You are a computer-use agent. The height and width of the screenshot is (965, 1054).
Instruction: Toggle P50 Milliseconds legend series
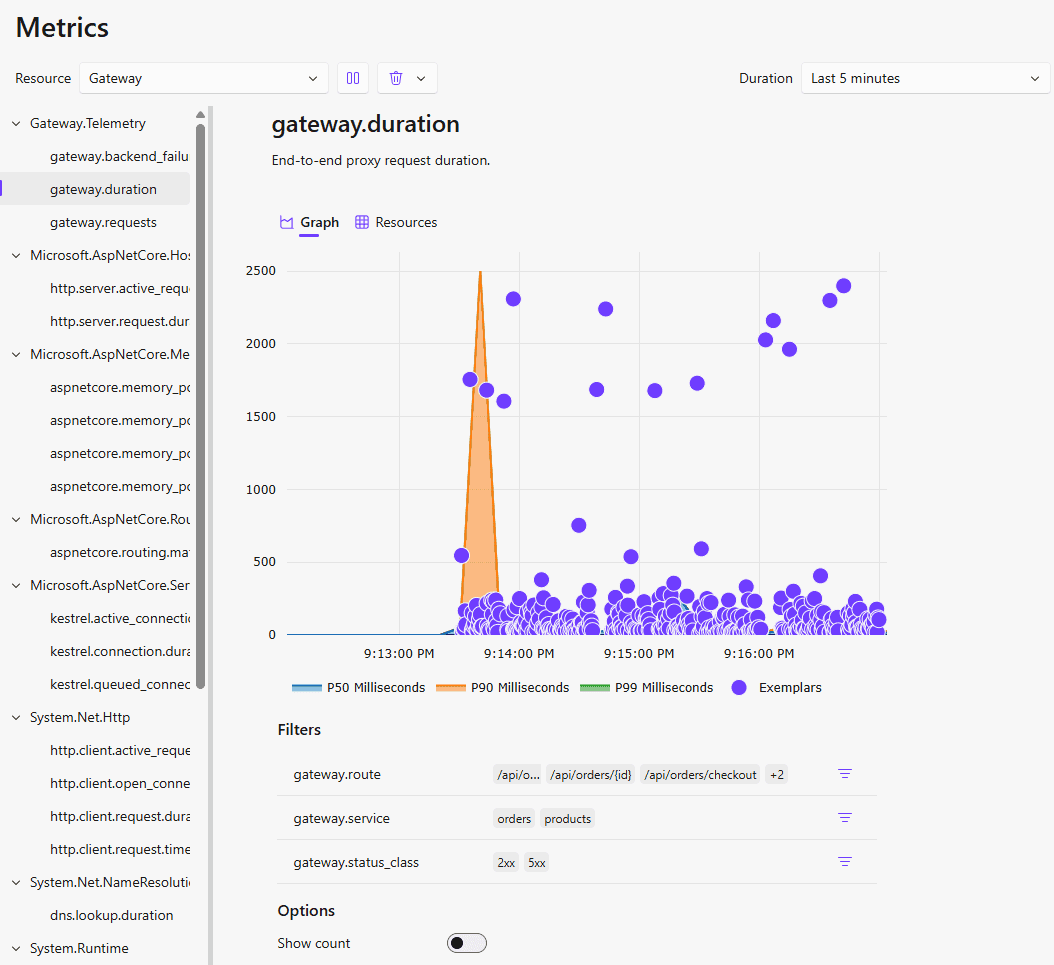358,687
